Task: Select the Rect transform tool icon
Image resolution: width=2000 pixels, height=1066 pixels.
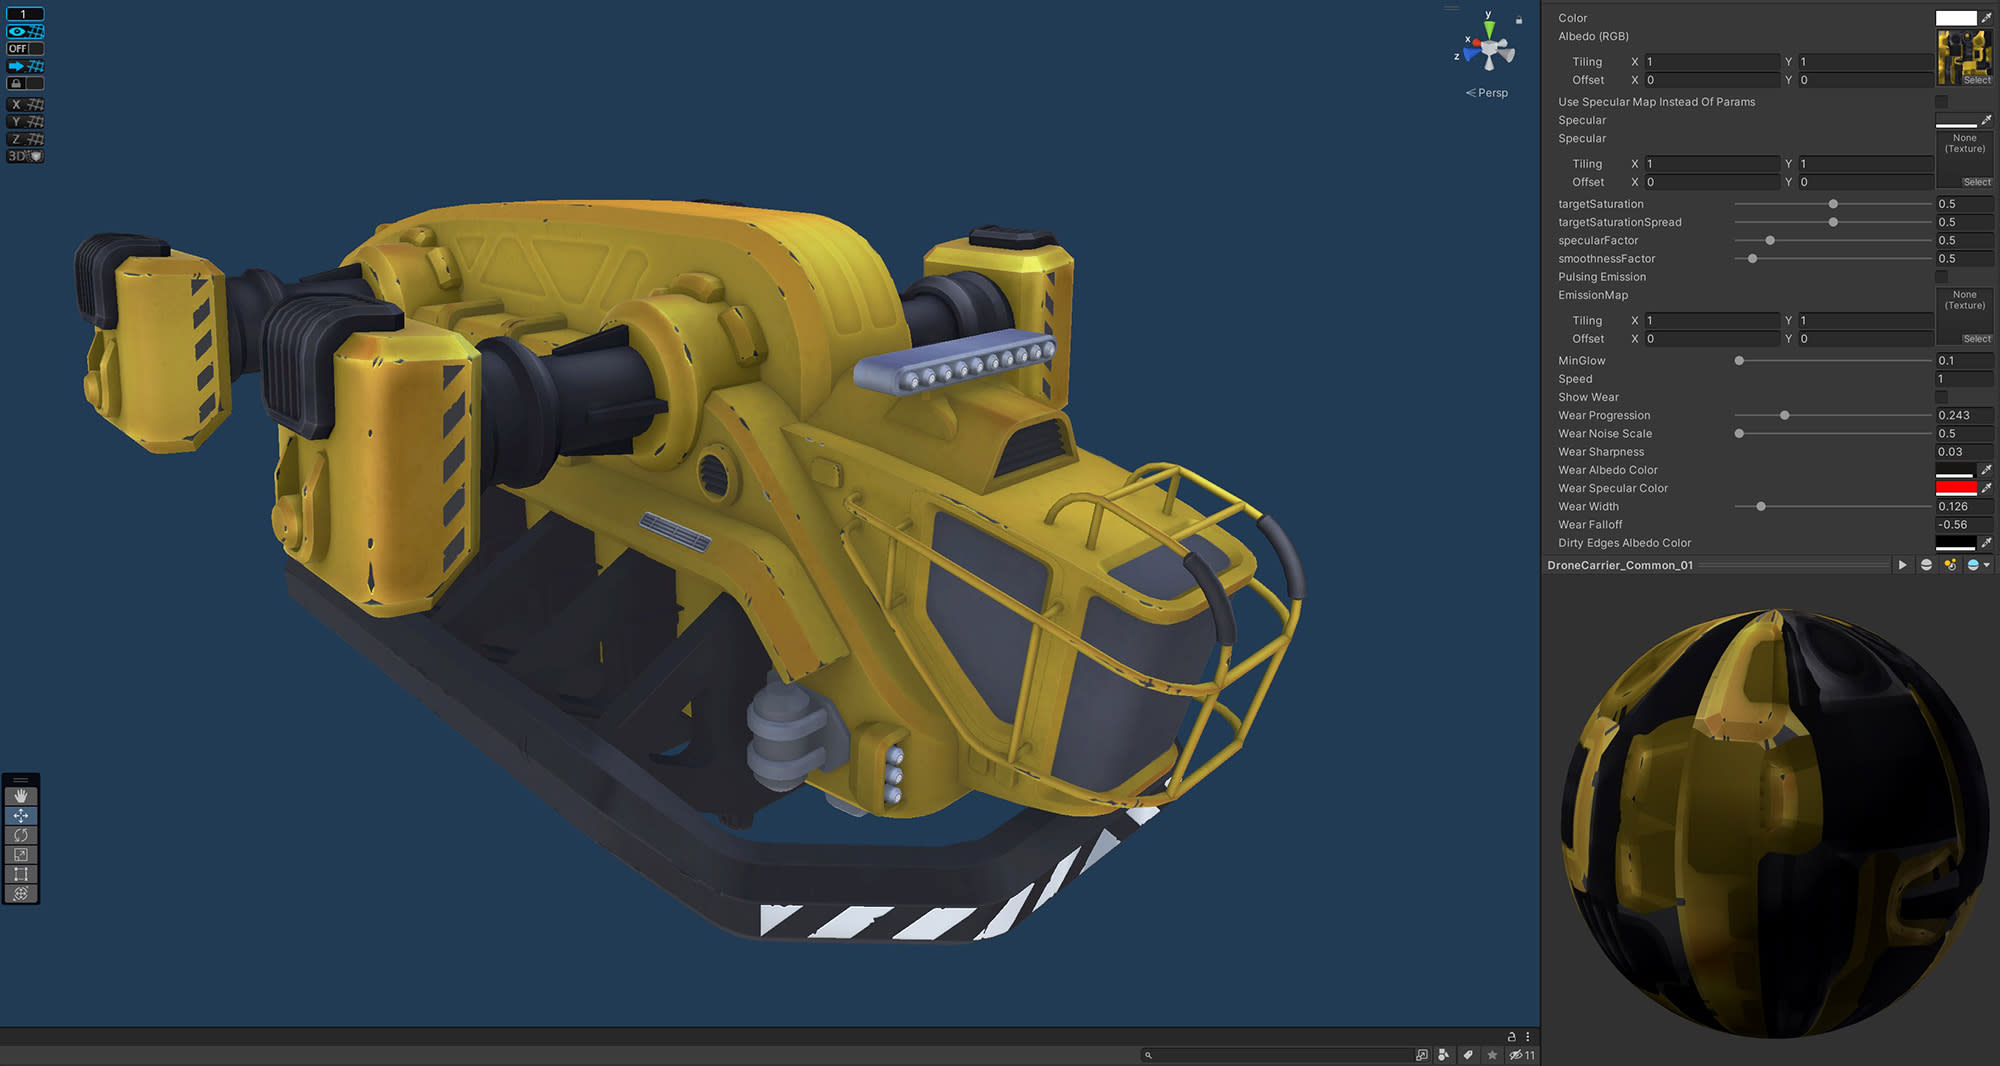Action: point(20,873)
